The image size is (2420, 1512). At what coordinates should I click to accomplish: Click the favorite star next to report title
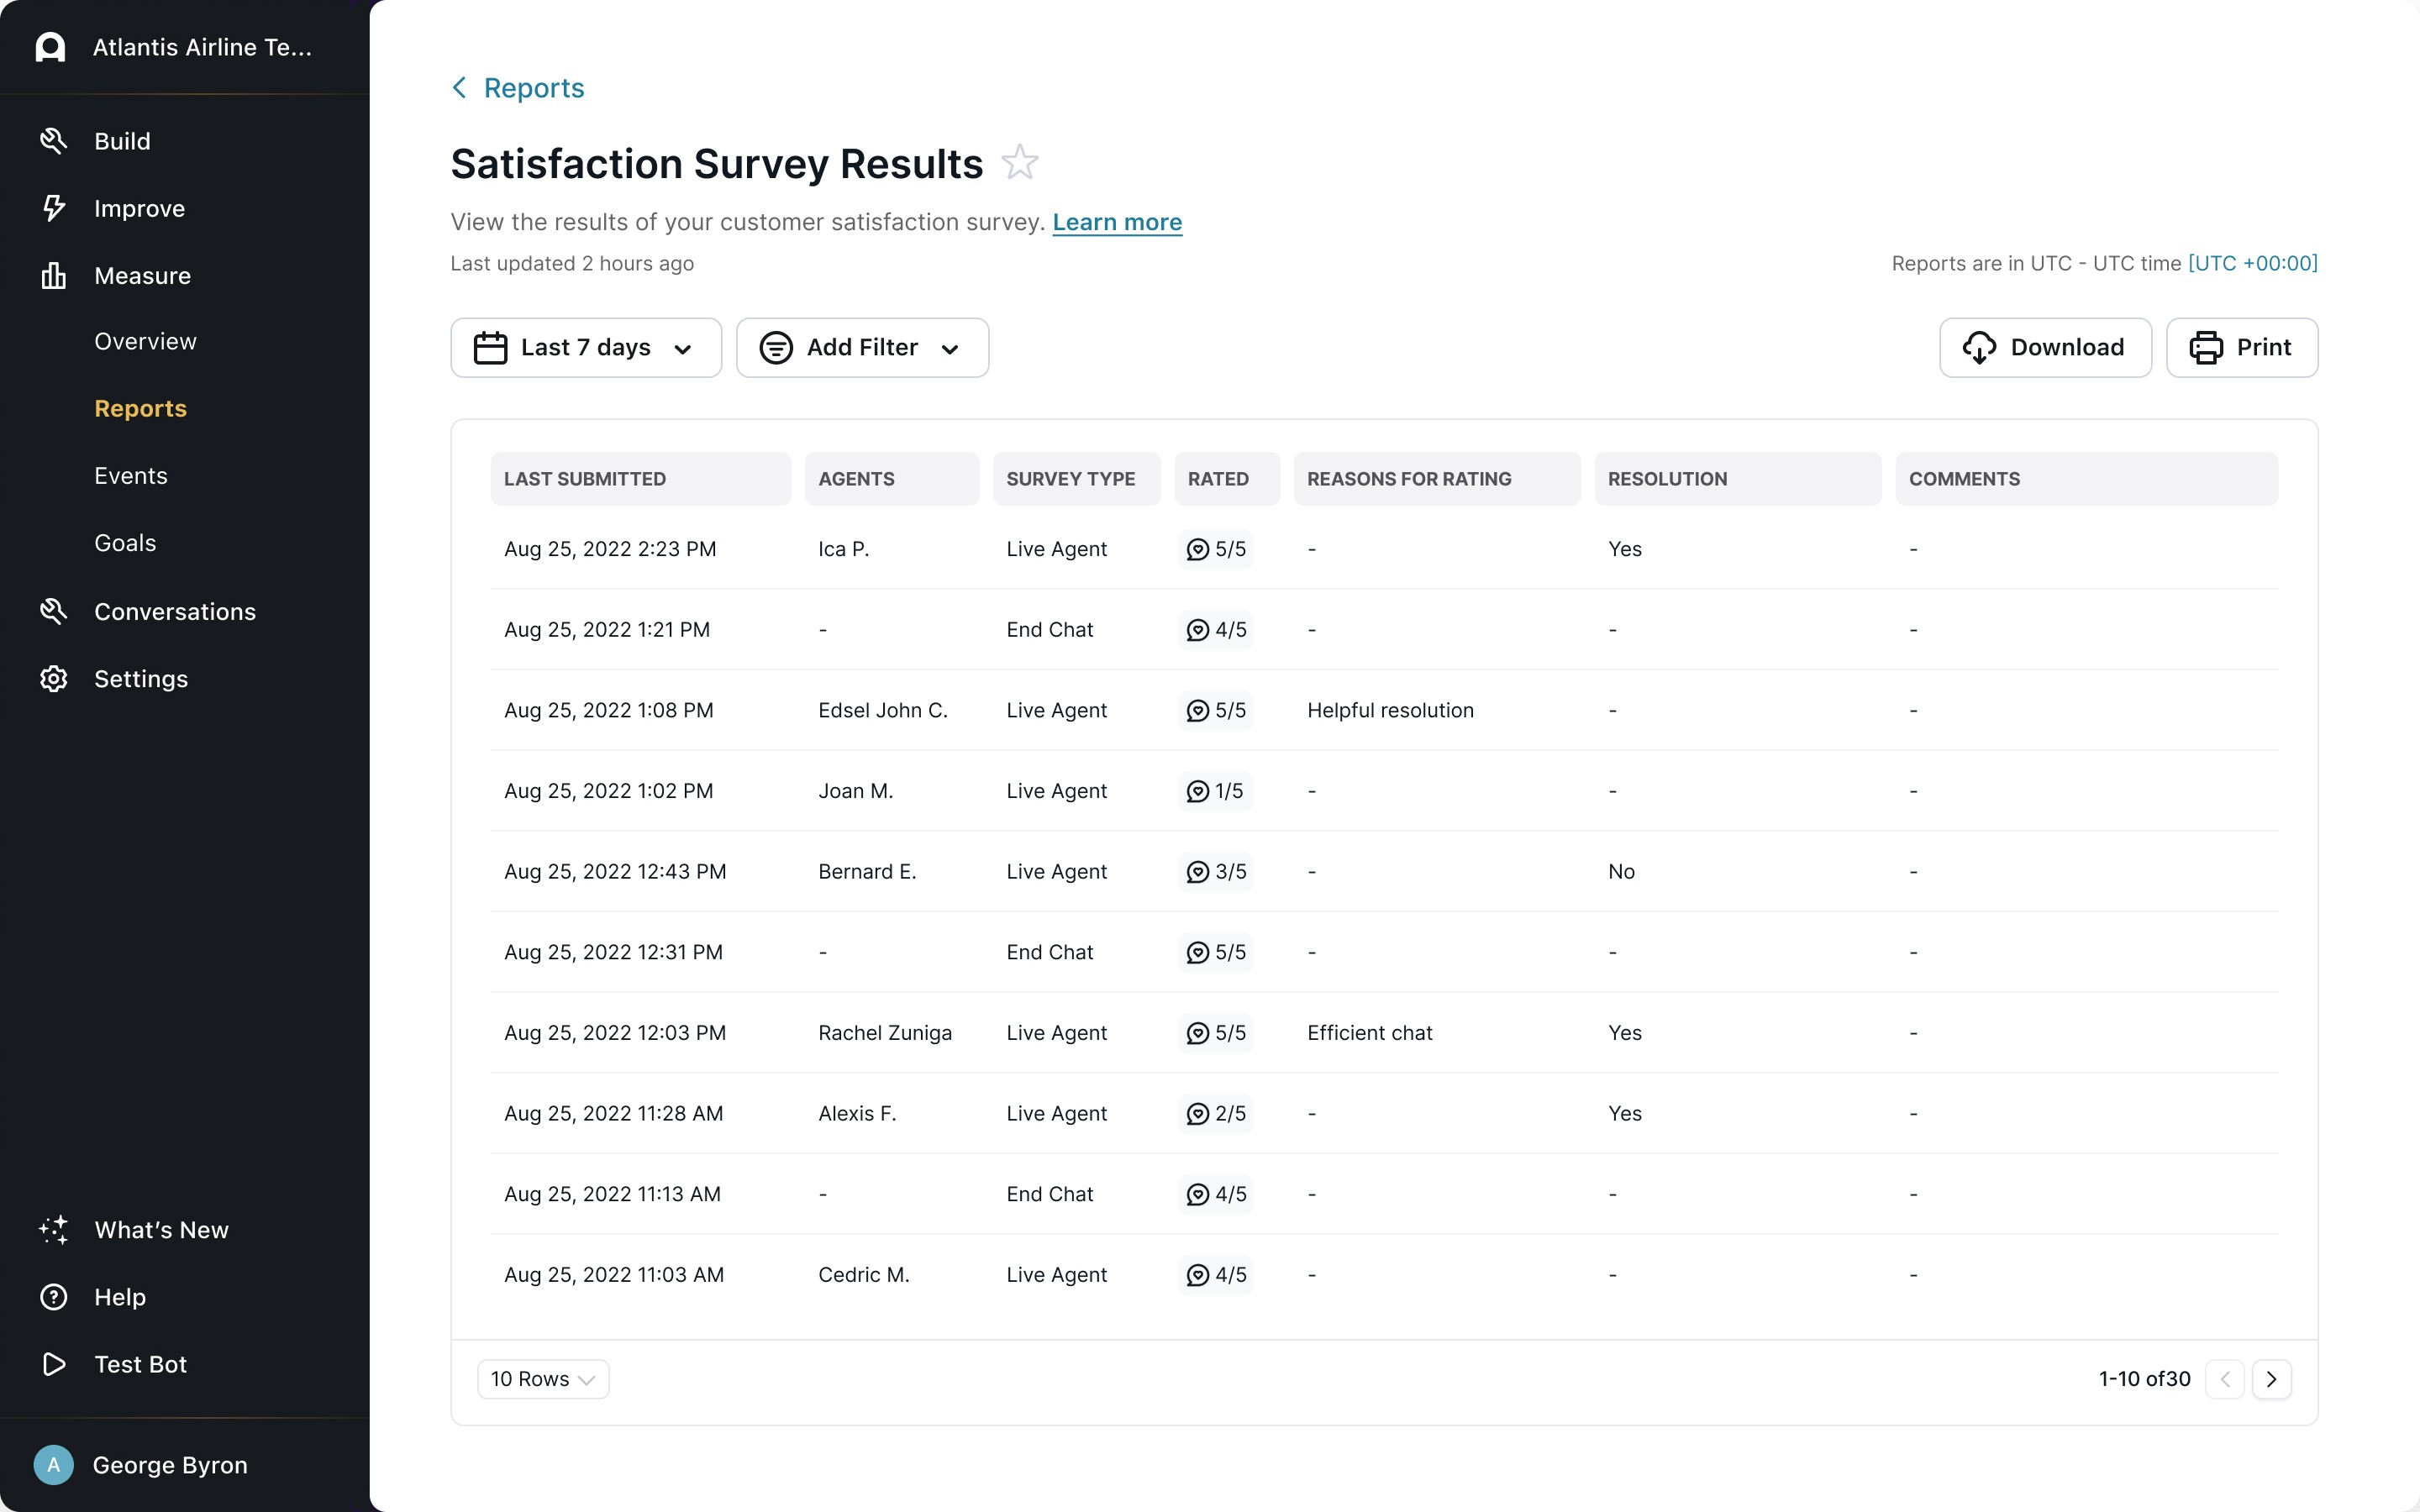coord(1019,163)
